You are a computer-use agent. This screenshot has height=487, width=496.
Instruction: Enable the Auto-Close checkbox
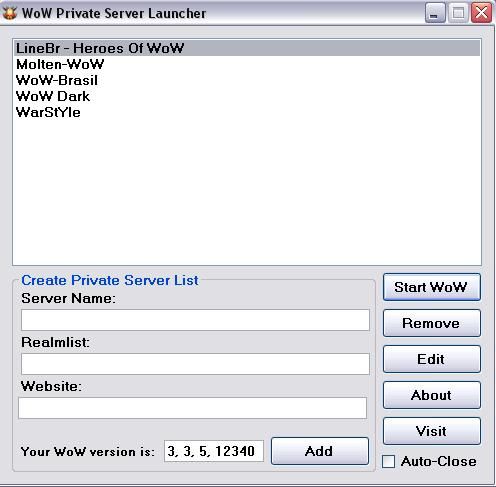click(x=388, y=462)
